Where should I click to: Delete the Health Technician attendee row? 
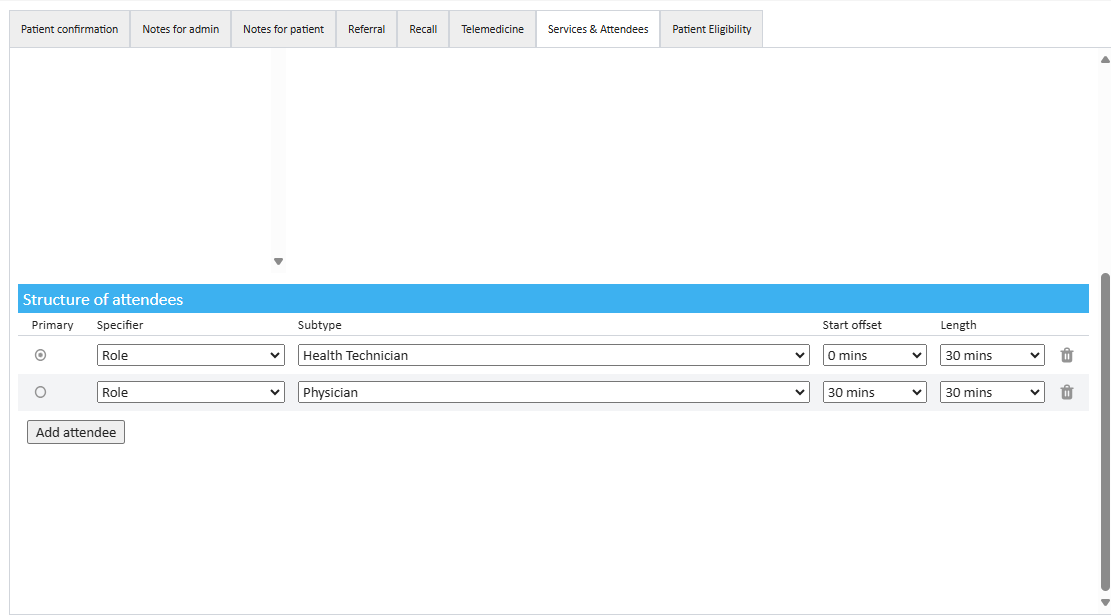pyautogui.click(x=1067, y=355)
